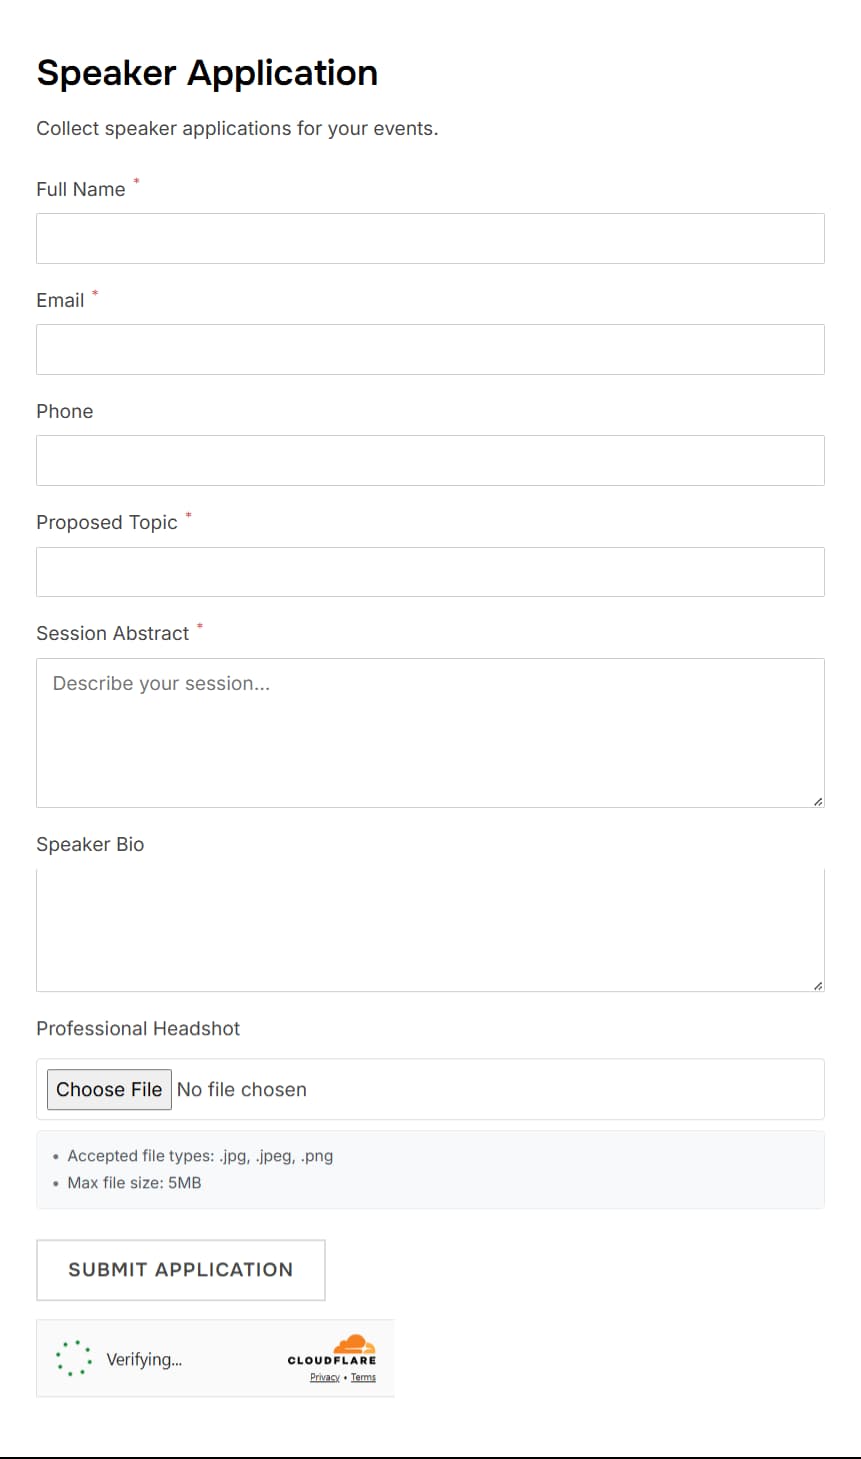Viewport: 861px width, 1459px height.
Task: Click the Choose File button
Action: (x=109, y=1089)
